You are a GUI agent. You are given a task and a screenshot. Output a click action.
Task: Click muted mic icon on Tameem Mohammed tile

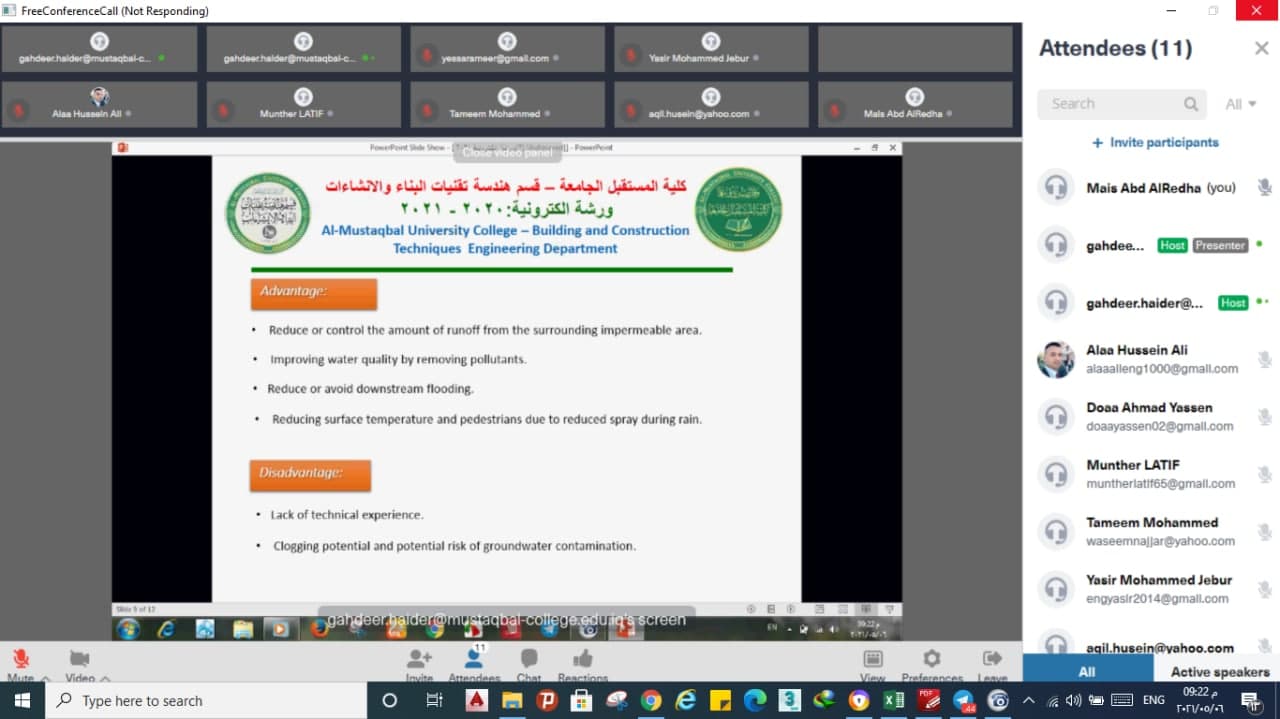point(427,109)
